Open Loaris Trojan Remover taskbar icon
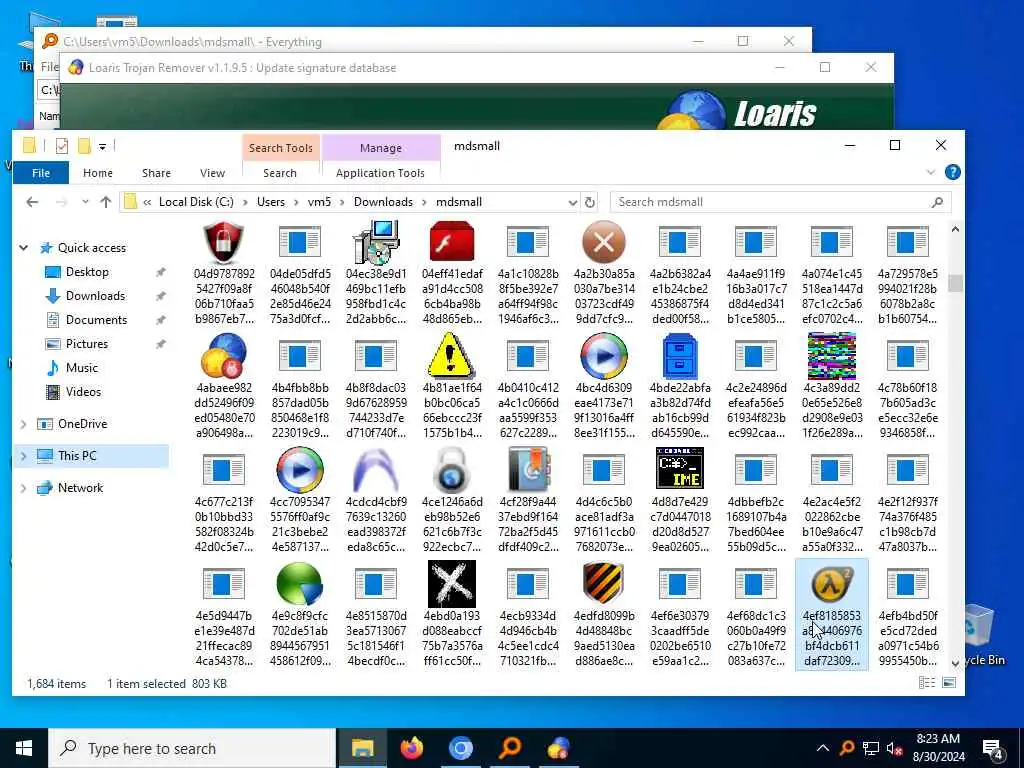This screenshot has height=768, width=1024. pyautogui.click(x=559, y=748)
